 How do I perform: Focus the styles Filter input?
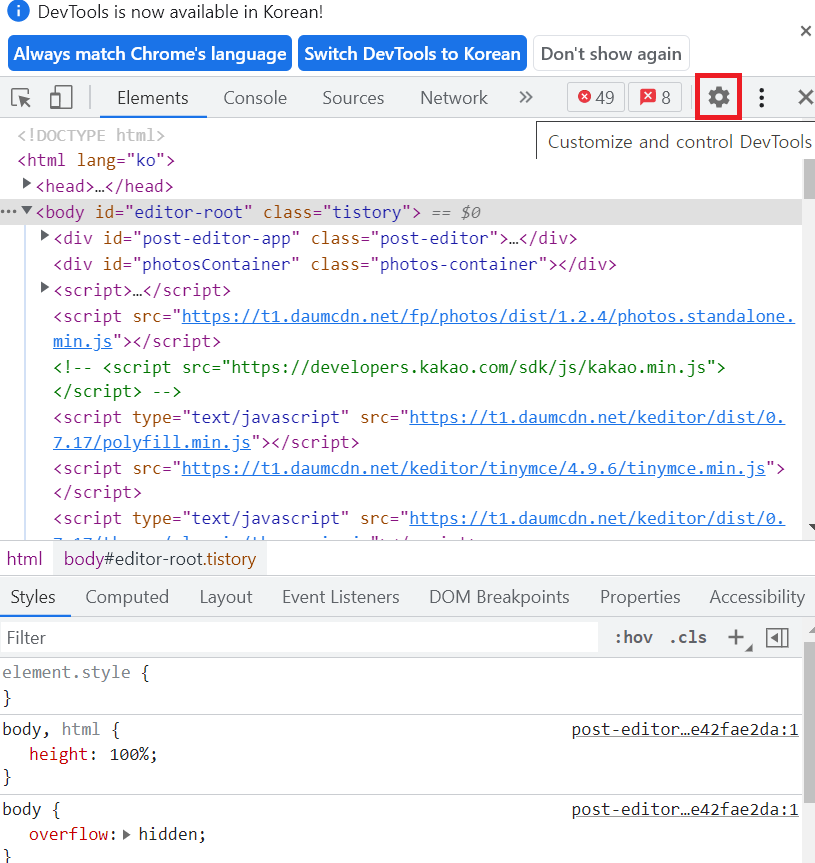click(x=299, y=638)
